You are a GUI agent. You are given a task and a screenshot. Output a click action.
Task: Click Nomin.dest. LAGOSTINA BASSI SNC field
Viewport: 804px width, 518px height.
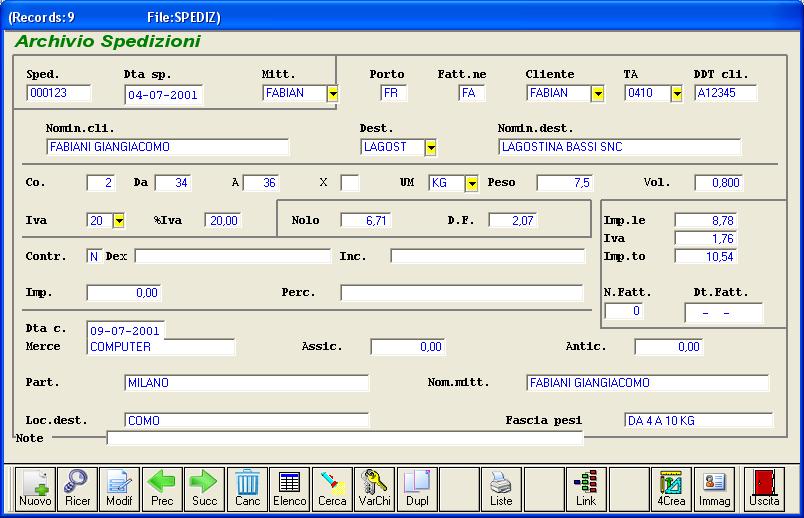619,147
